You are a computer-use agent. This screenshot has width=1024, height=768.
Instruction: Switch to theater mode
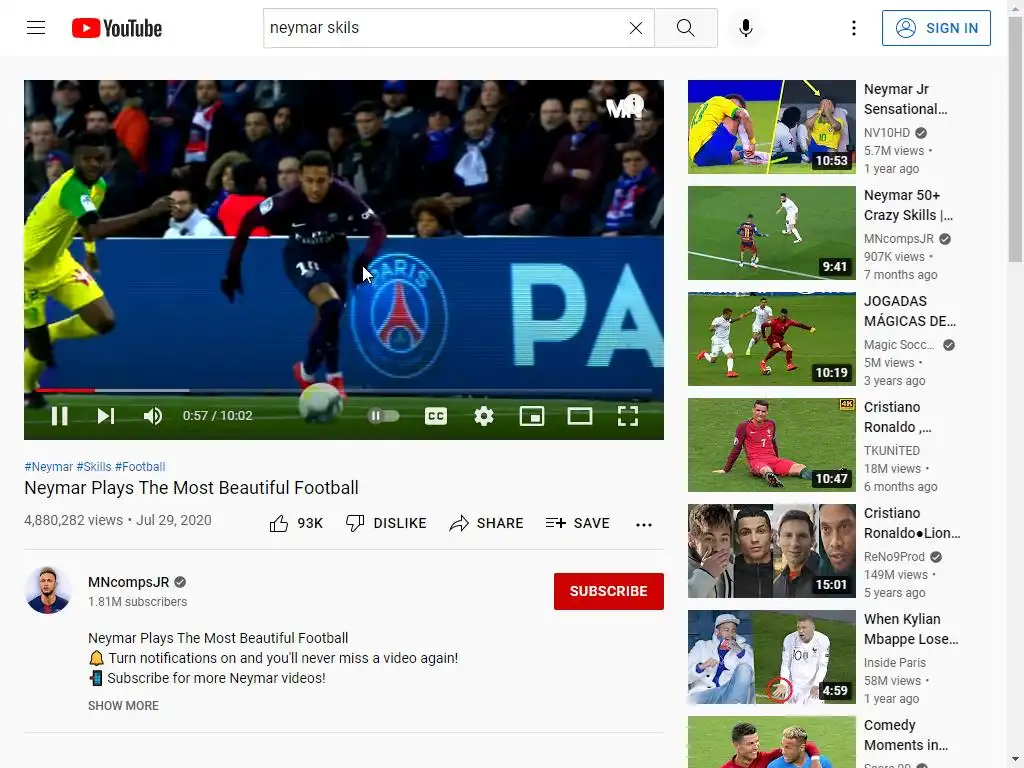[x=580, y=416]
